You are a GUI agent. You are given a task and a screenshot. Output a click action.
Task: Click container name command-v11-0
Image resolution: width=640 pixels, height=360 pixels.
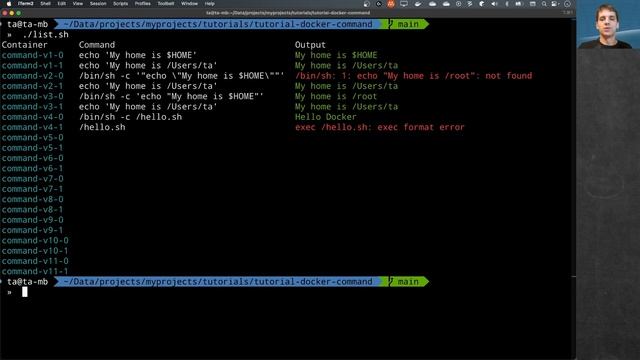[x=35, y=261]
